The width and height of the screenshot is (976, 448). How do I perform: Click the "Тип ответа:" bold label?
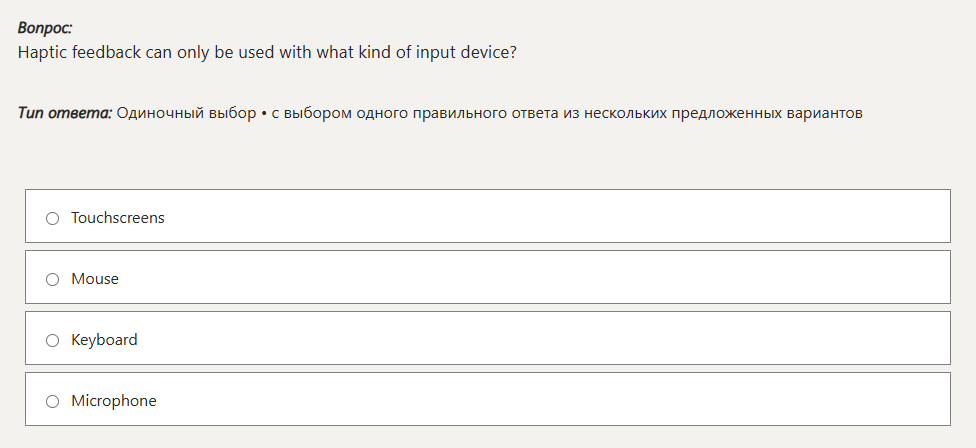coord(64,113)
